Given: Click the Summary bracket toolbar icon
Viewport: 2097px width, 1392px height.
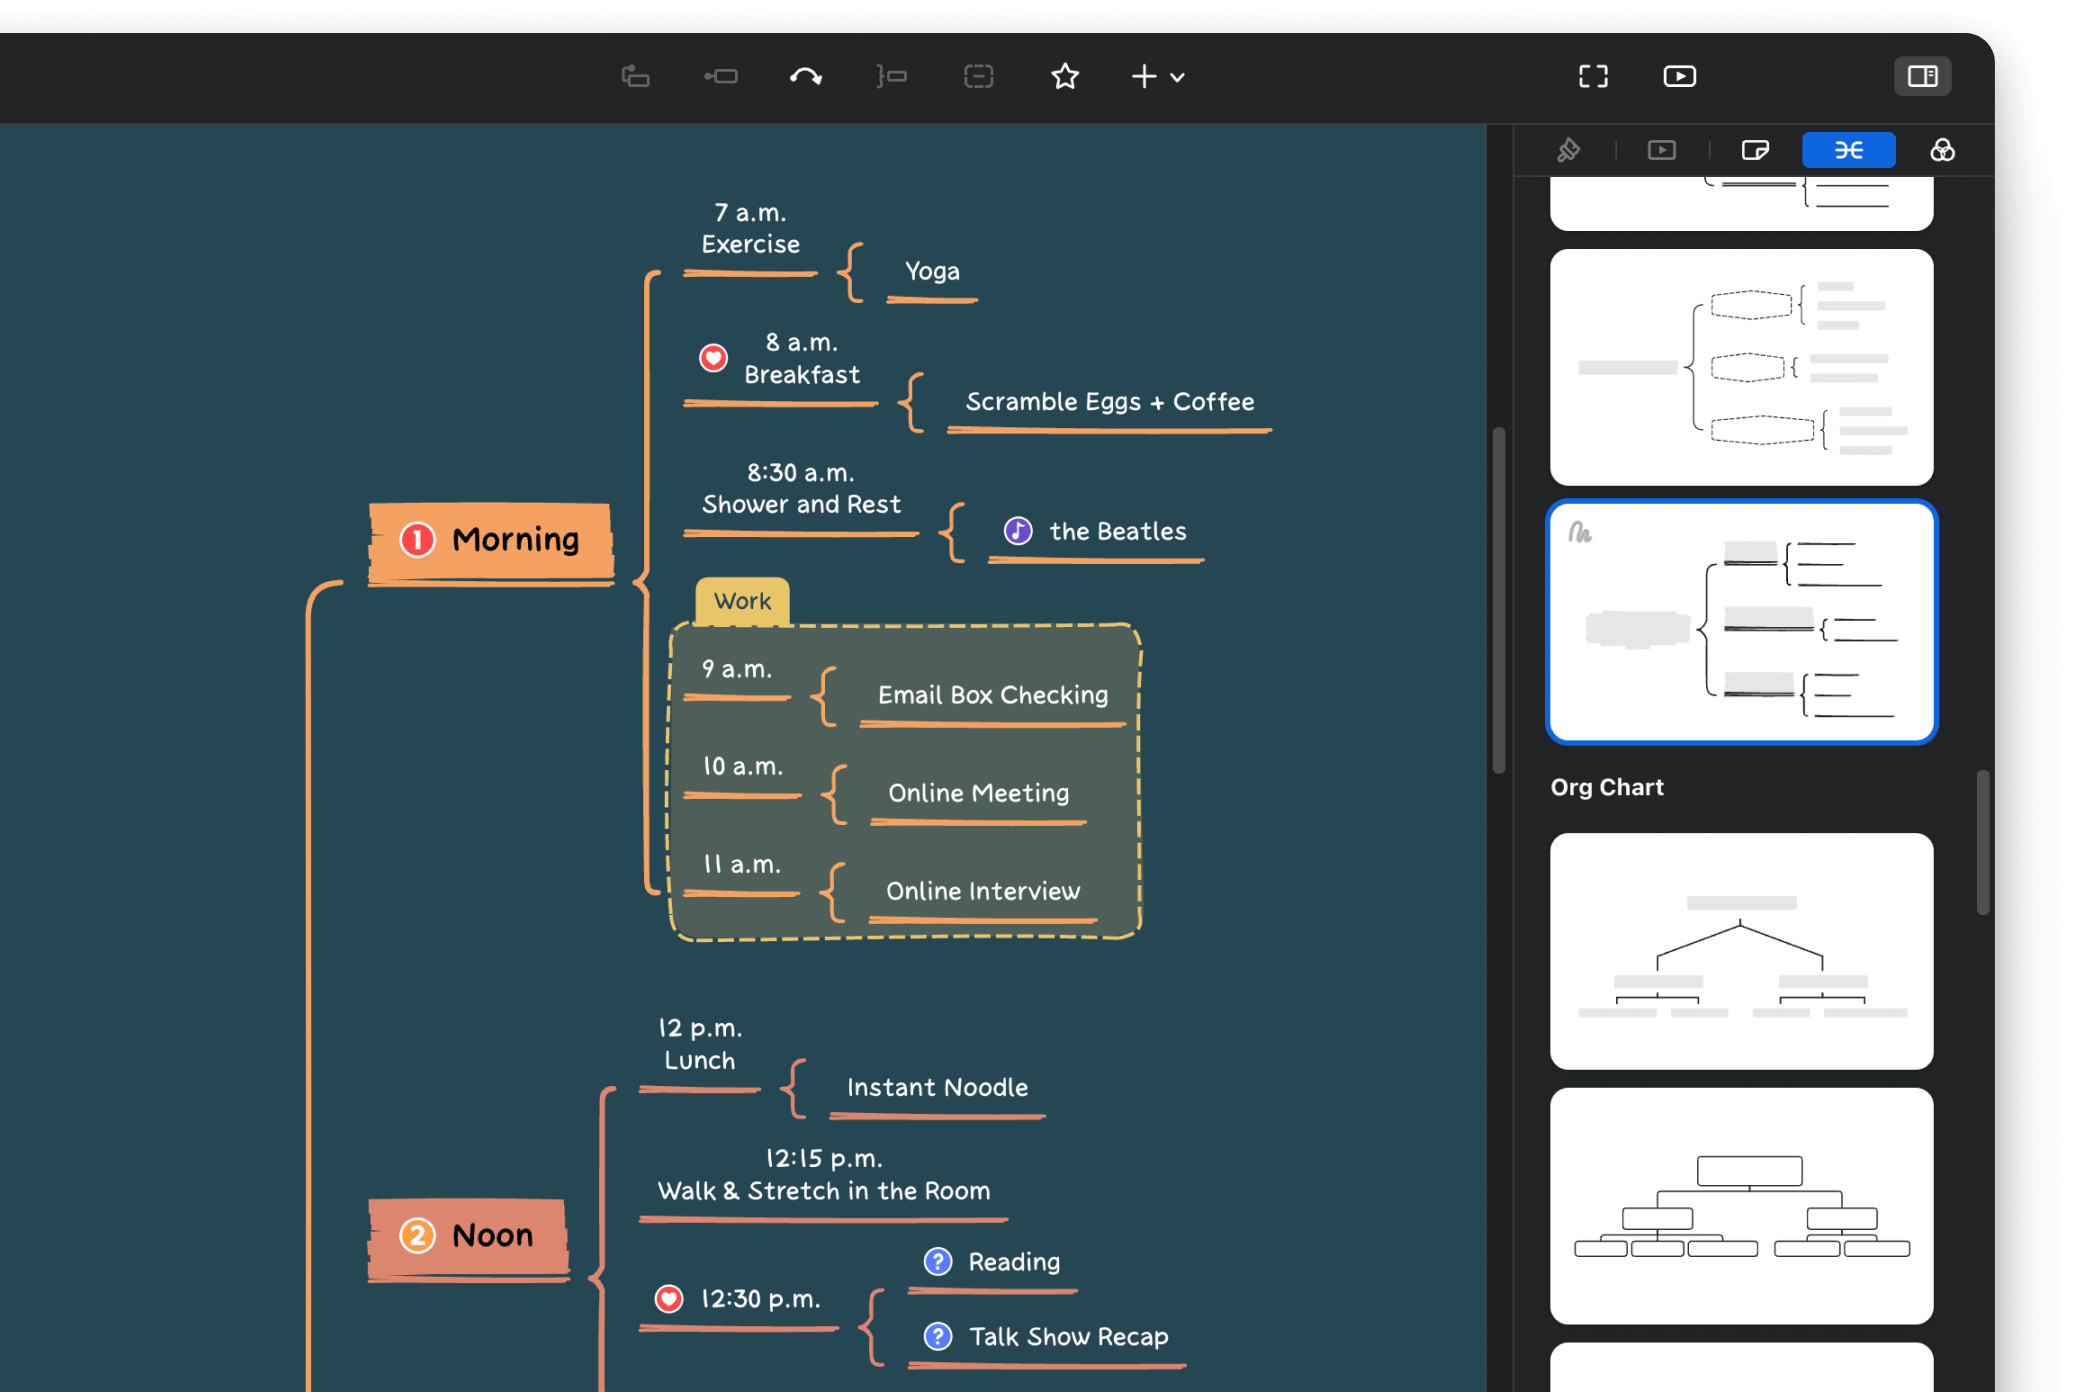Looking at the screenshot, I should click(x=891, y=76).
